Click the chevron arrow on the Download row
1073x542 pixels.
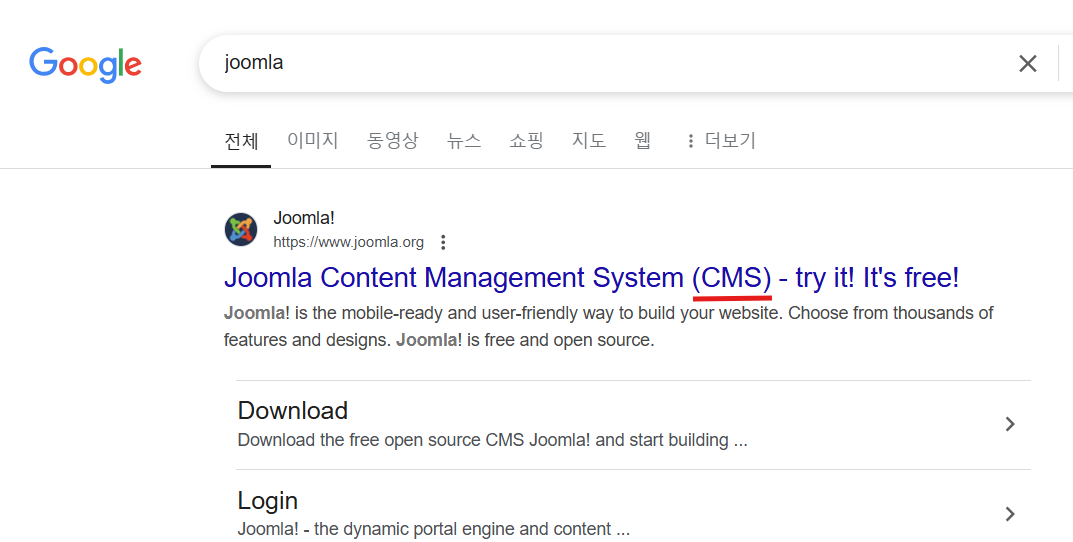tap(1010, 424)
